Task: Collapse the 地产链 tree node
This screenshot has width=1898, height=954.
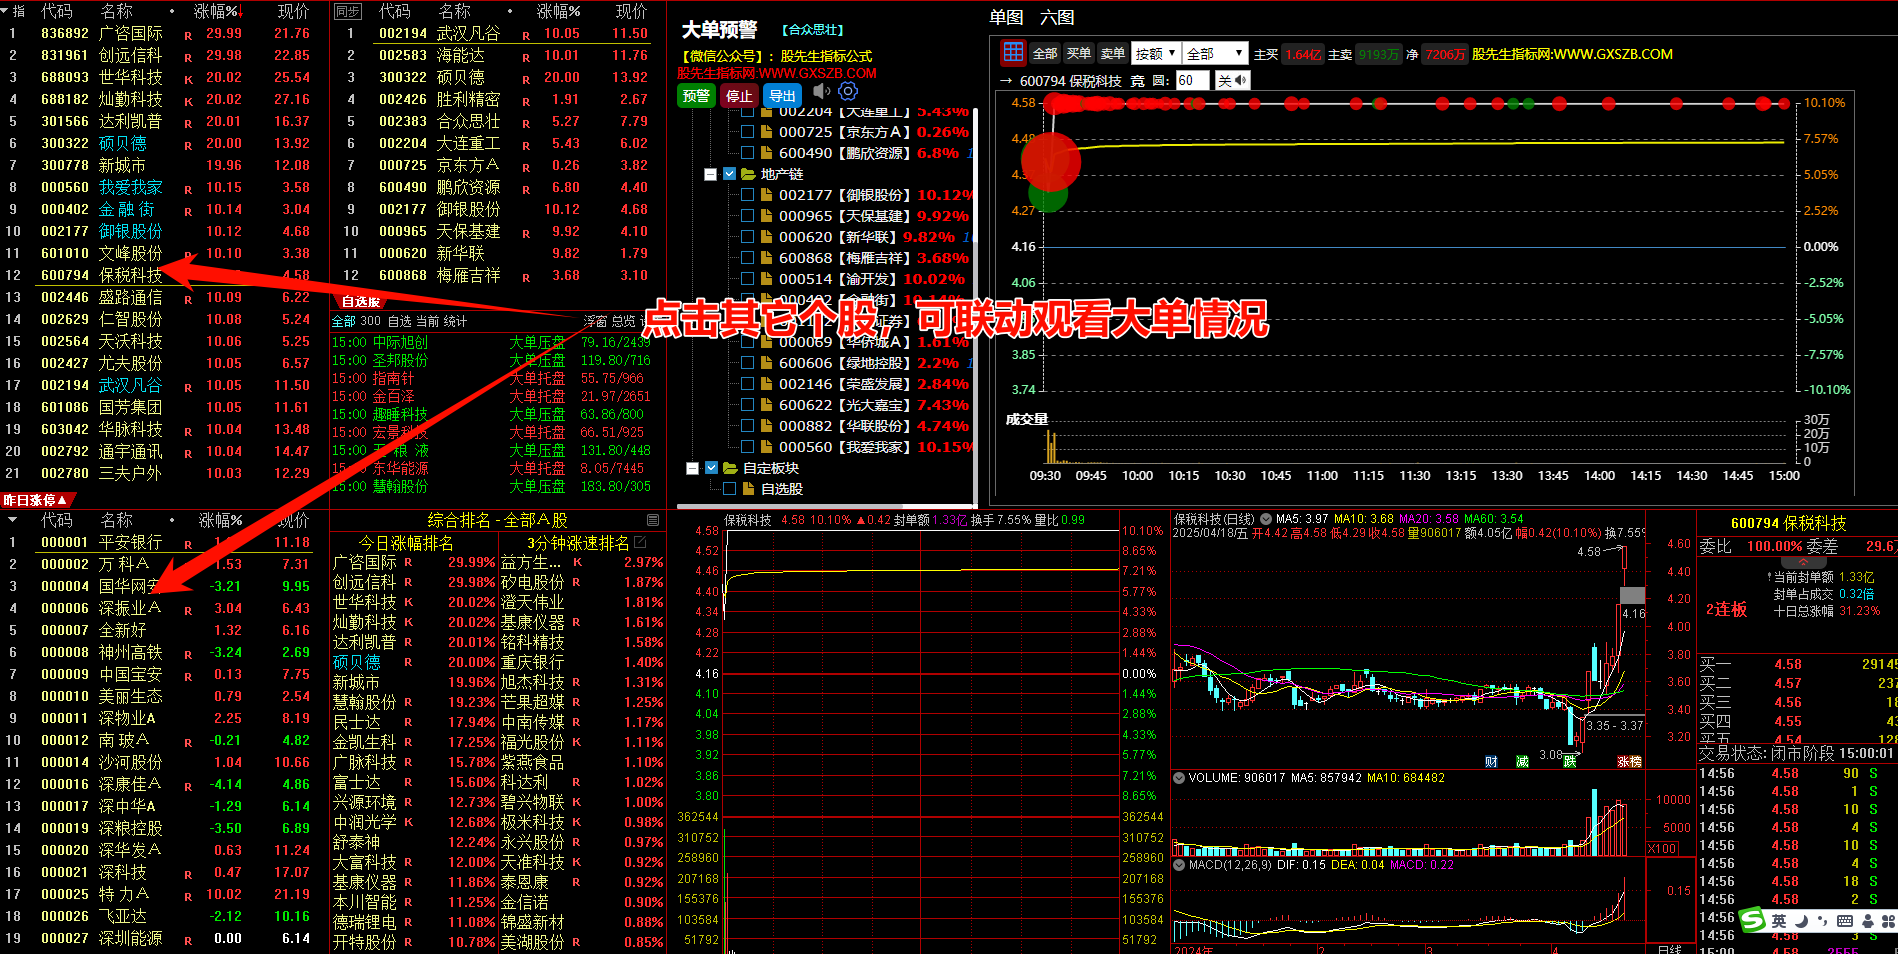Action: pyautogui.click(x=711, y=174)
